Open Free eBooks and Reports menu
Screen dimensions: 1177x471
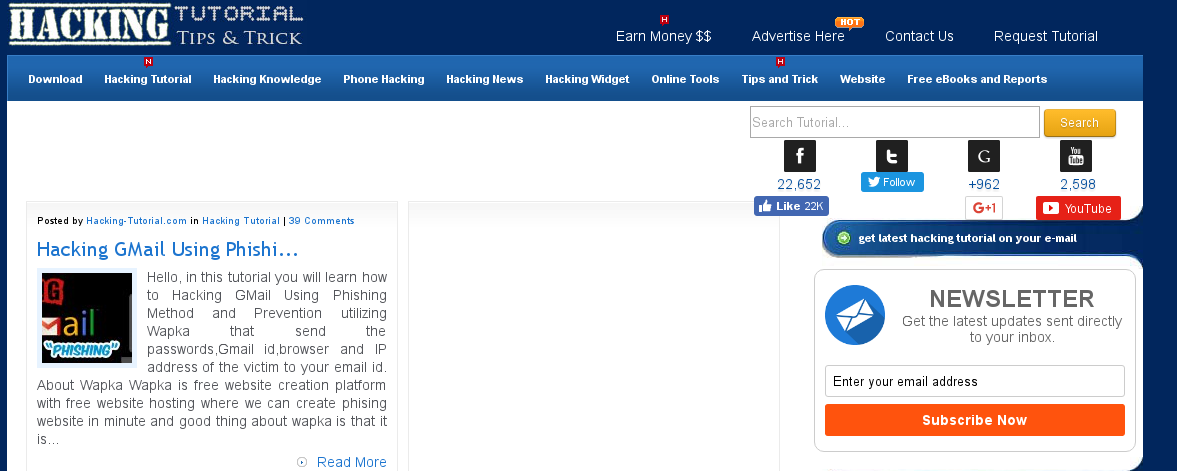click(977, 79)
